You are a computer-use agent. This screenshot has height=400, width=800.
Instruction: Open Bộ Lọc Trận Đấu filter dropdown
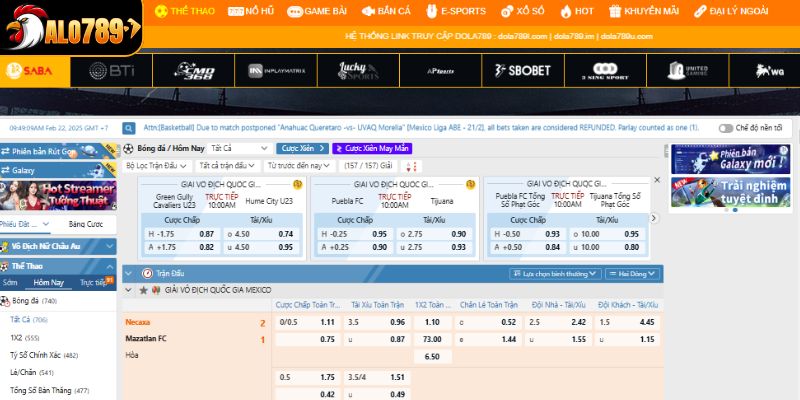click(x=157, y=166)
